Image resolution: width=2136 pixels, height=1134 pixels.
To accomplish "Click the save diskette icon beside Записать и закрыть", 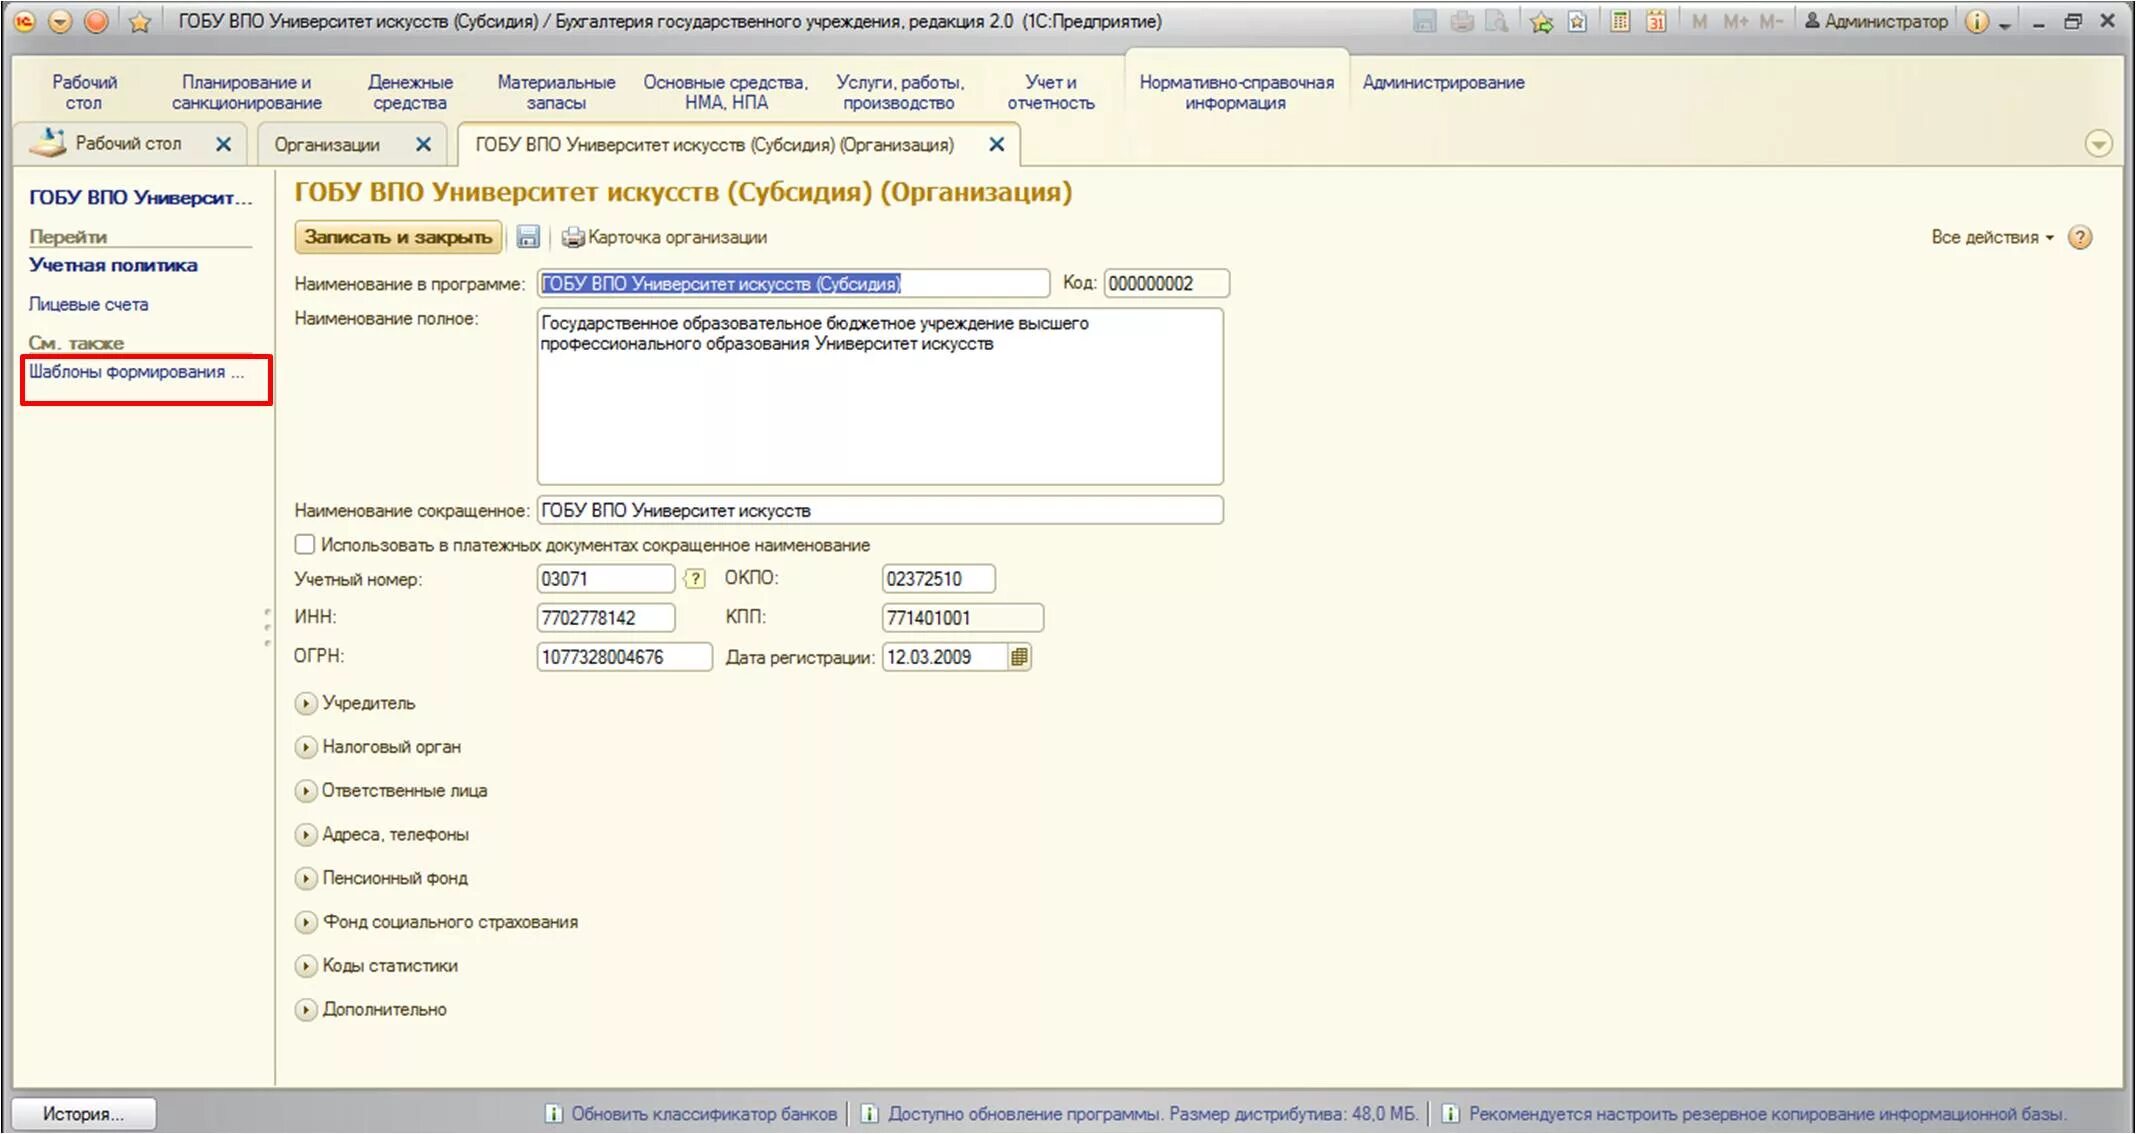I will coord(528,237).
